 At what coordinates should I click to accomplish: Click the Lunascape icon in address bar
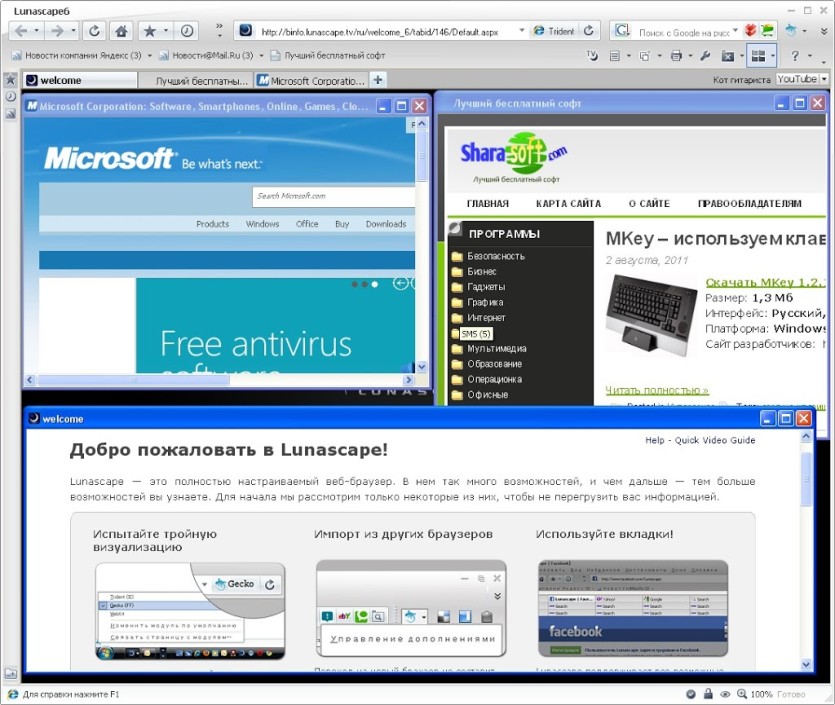[x=245, y=30]
